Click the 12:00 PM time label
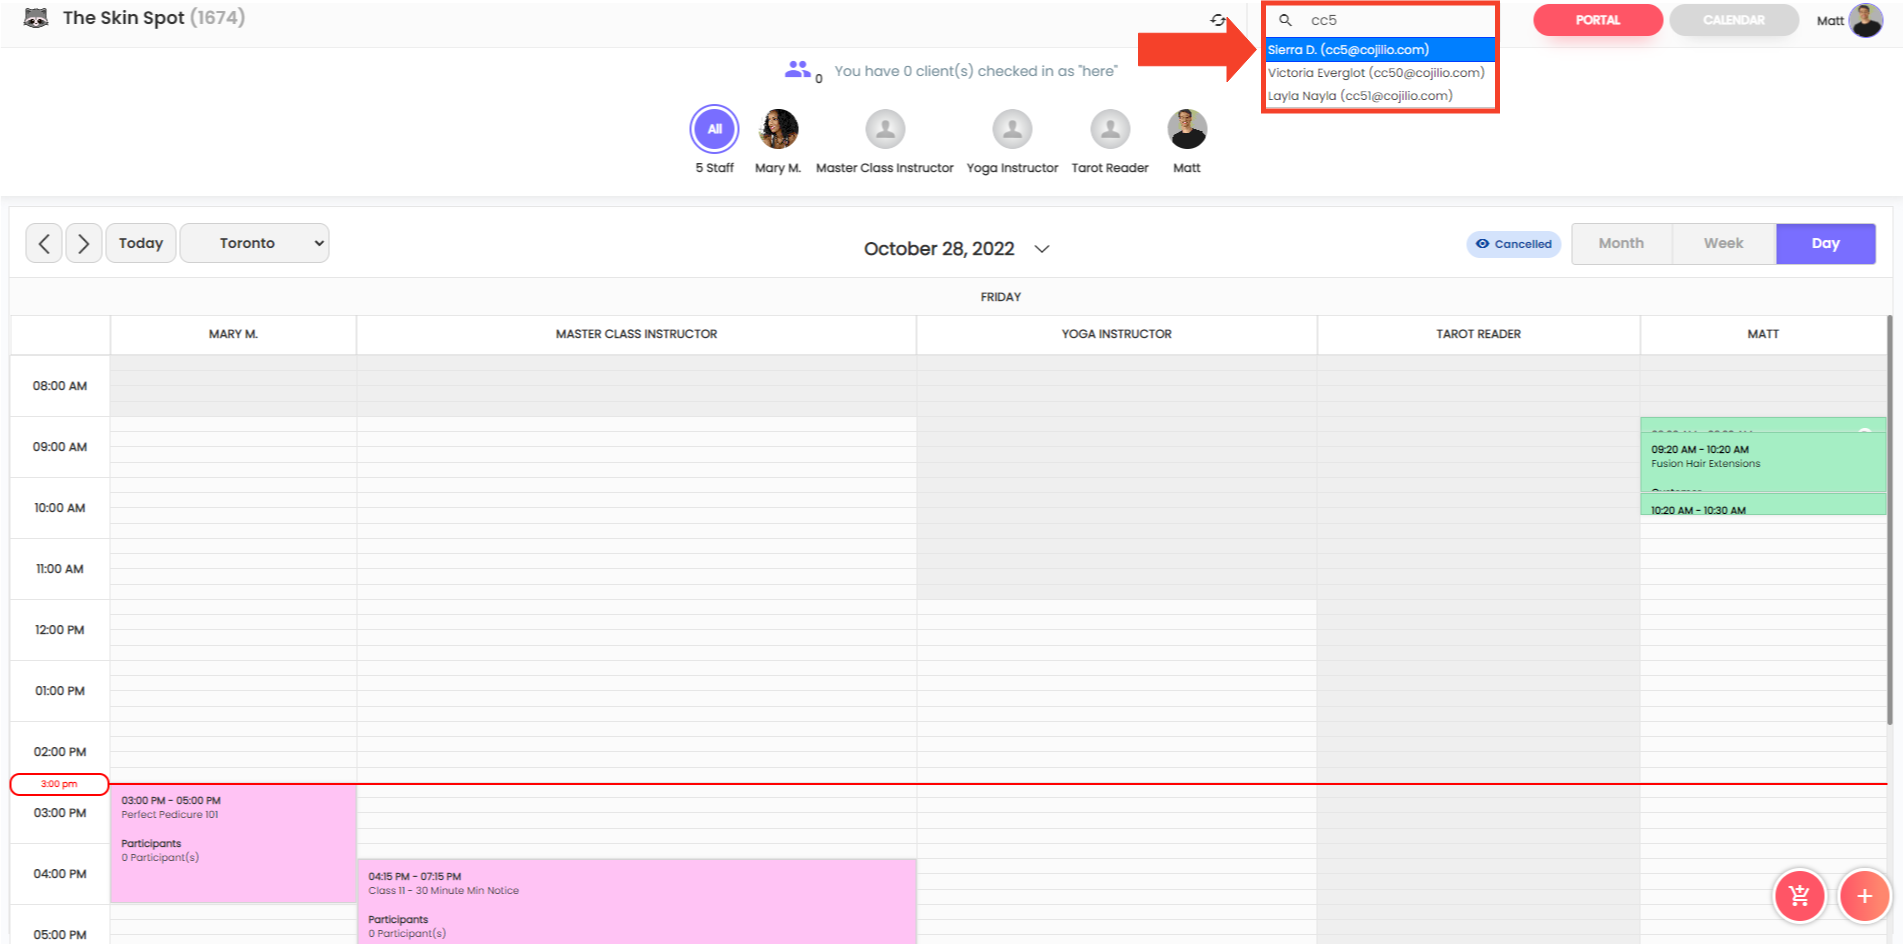The height and width of the screenshot is (944, 1903). click(60, 630)
